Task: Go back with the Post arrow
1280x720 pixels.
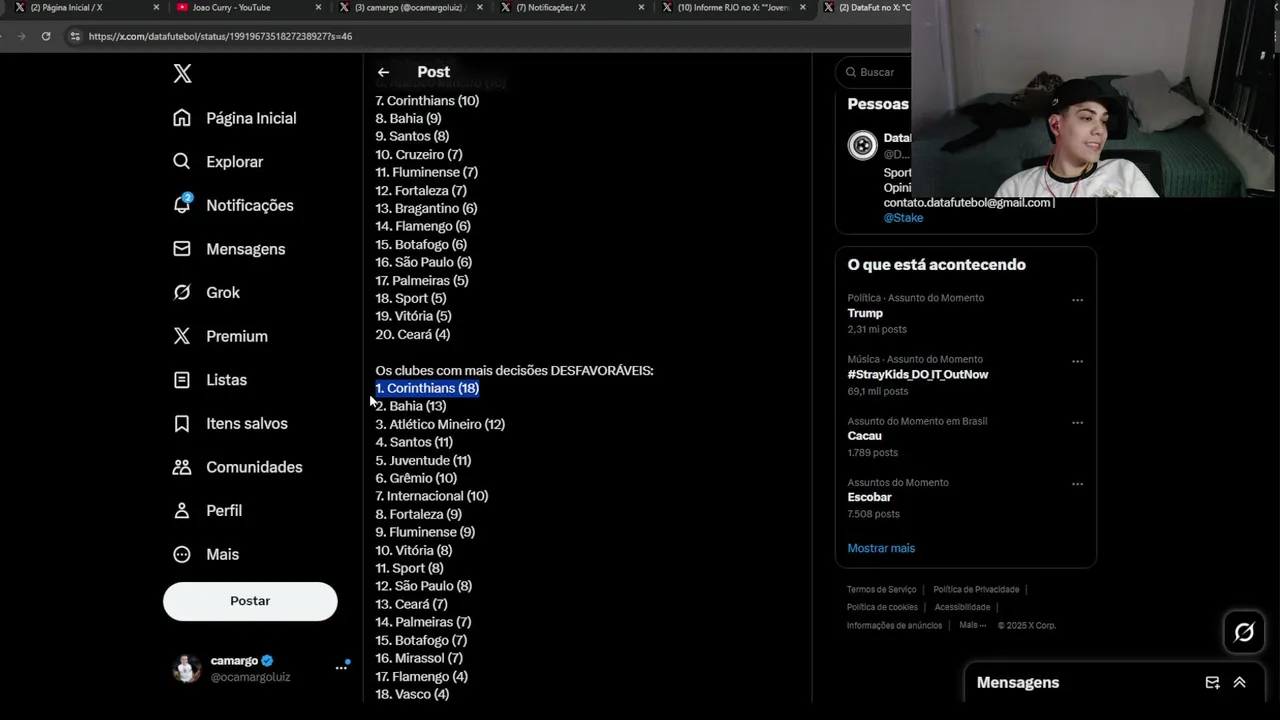Action: point(383,72)
